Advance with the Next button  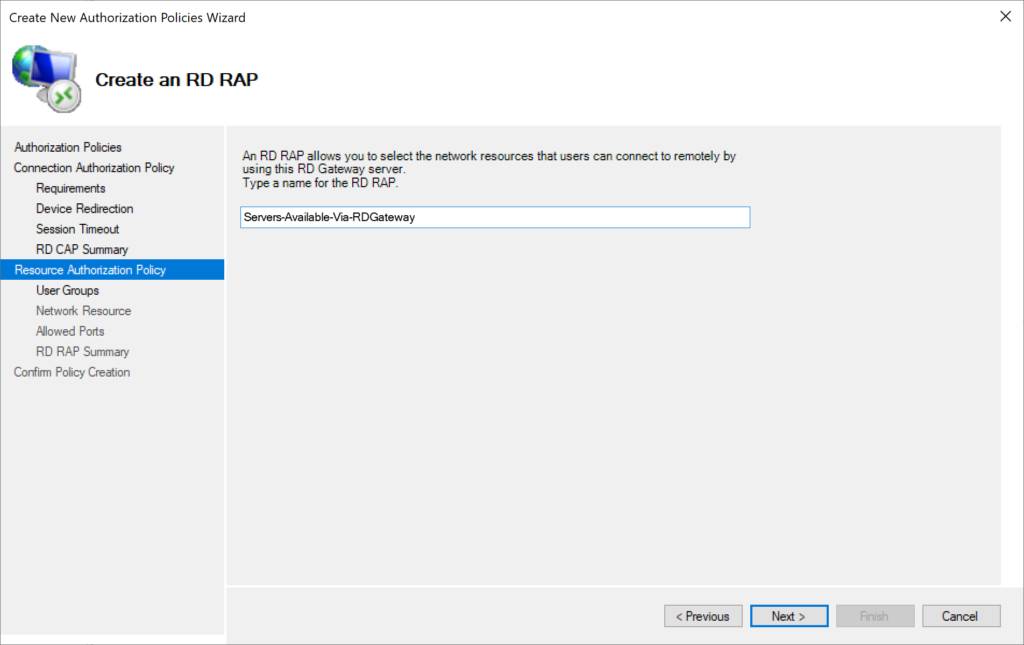[x=789, y=616]
